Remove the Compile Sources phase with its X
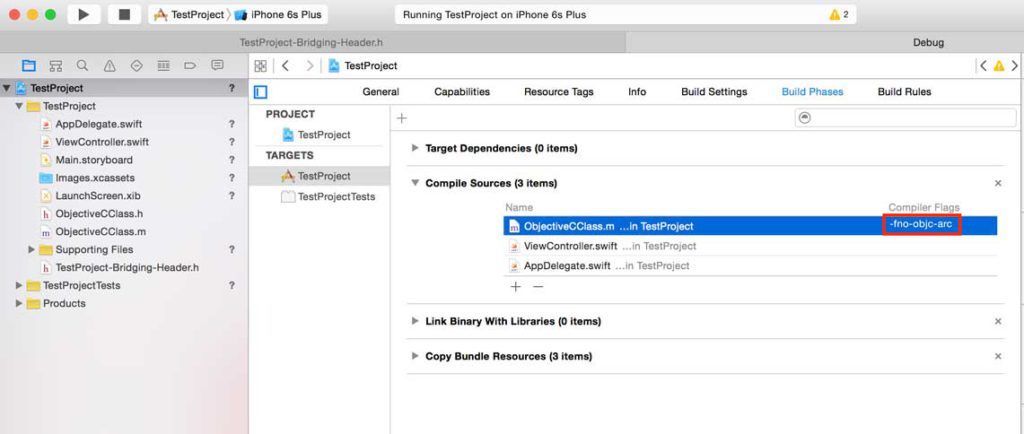1024x434 pixels. click(x=998, y=183)
